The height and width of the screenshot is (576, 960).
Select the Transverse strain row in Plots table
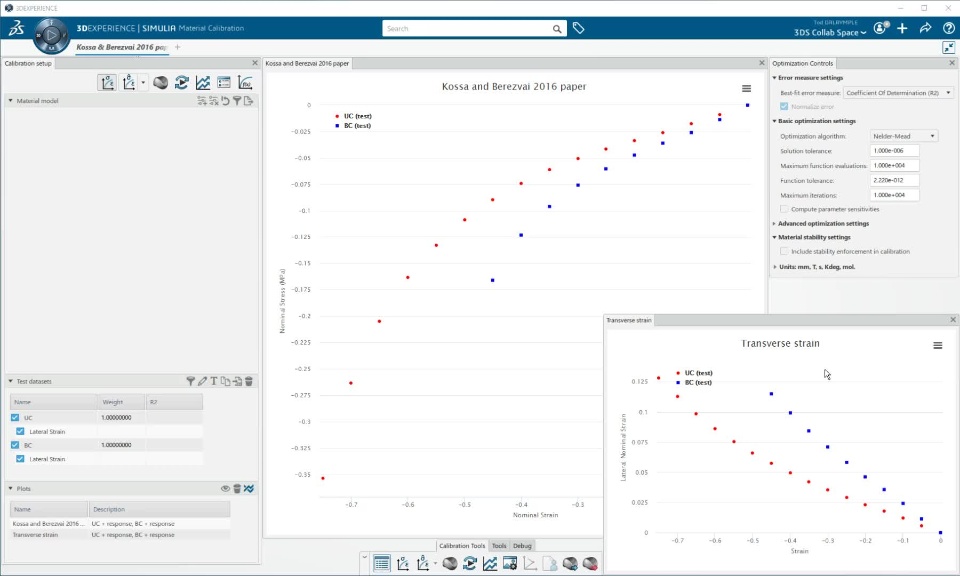click(120, 535)
